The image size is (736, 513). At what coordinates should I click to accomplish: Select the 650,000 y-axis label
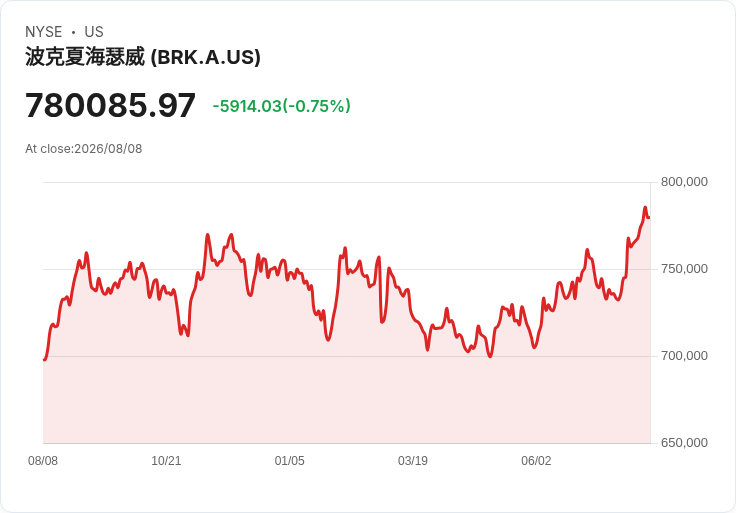click(x=684, y=443)
